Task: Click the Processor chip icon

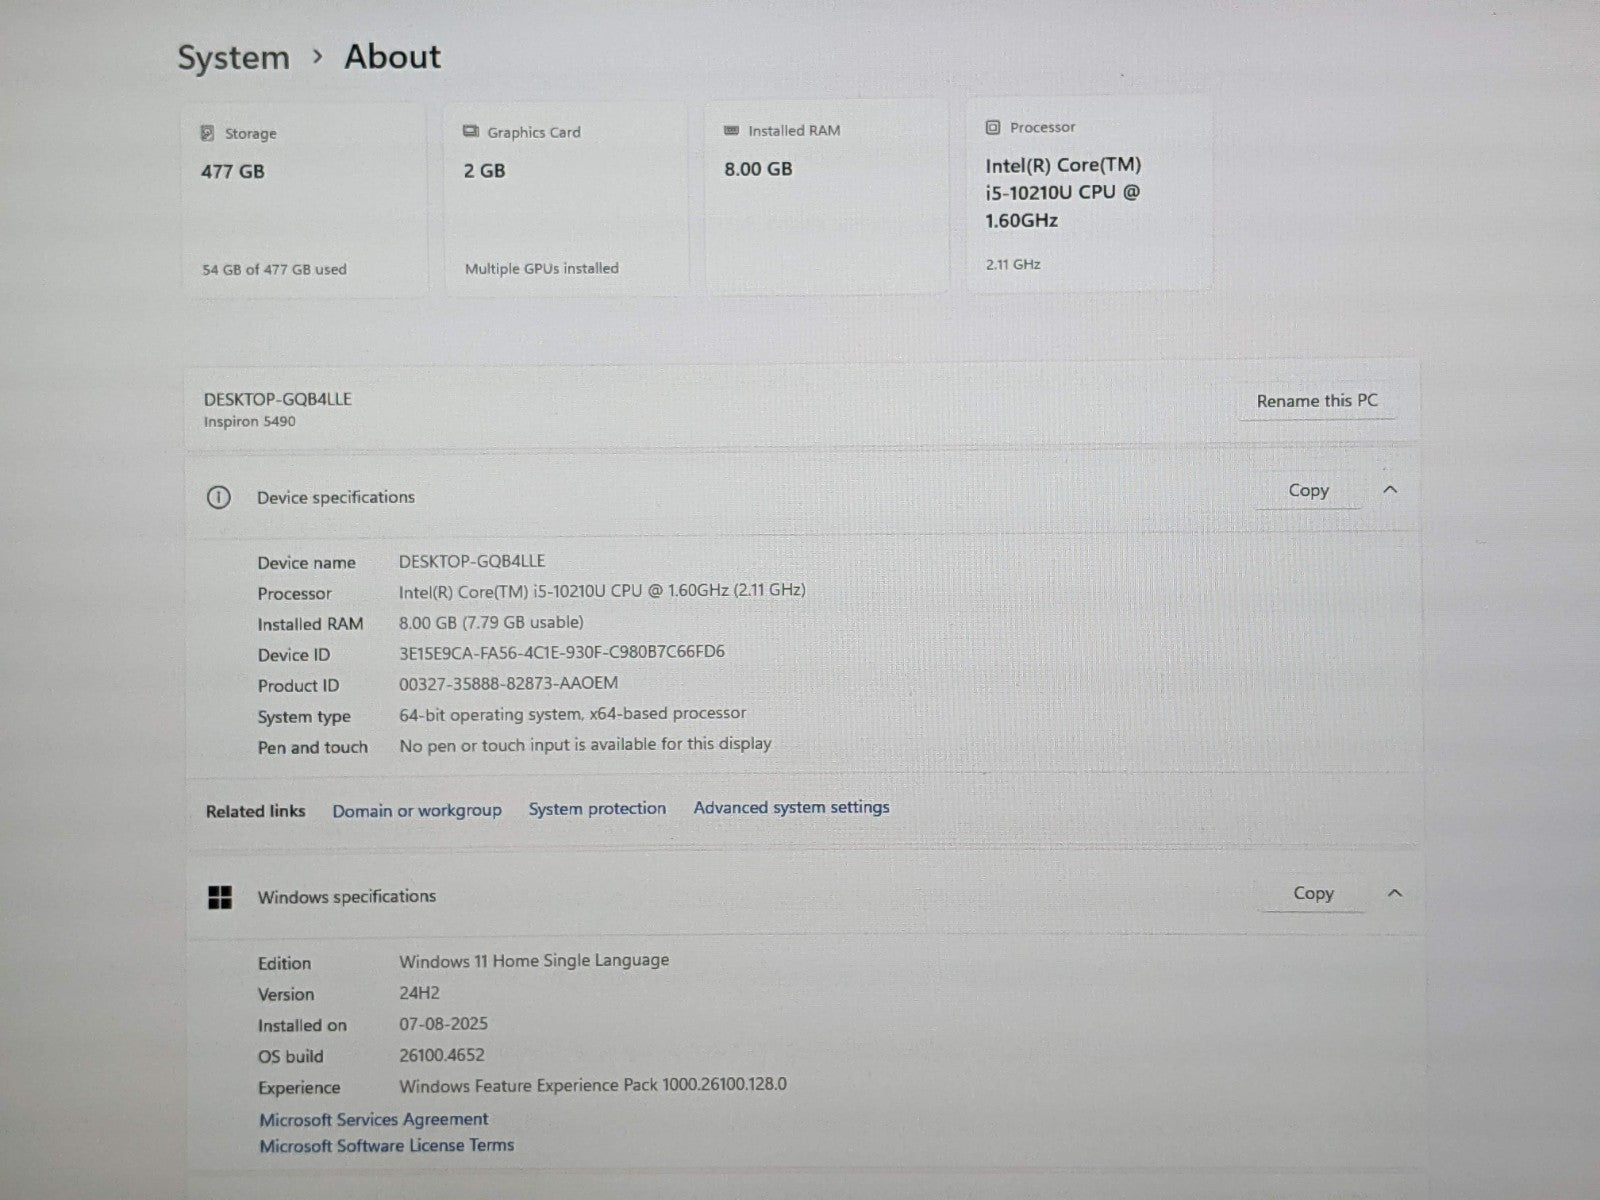Action: pos(993,127)
